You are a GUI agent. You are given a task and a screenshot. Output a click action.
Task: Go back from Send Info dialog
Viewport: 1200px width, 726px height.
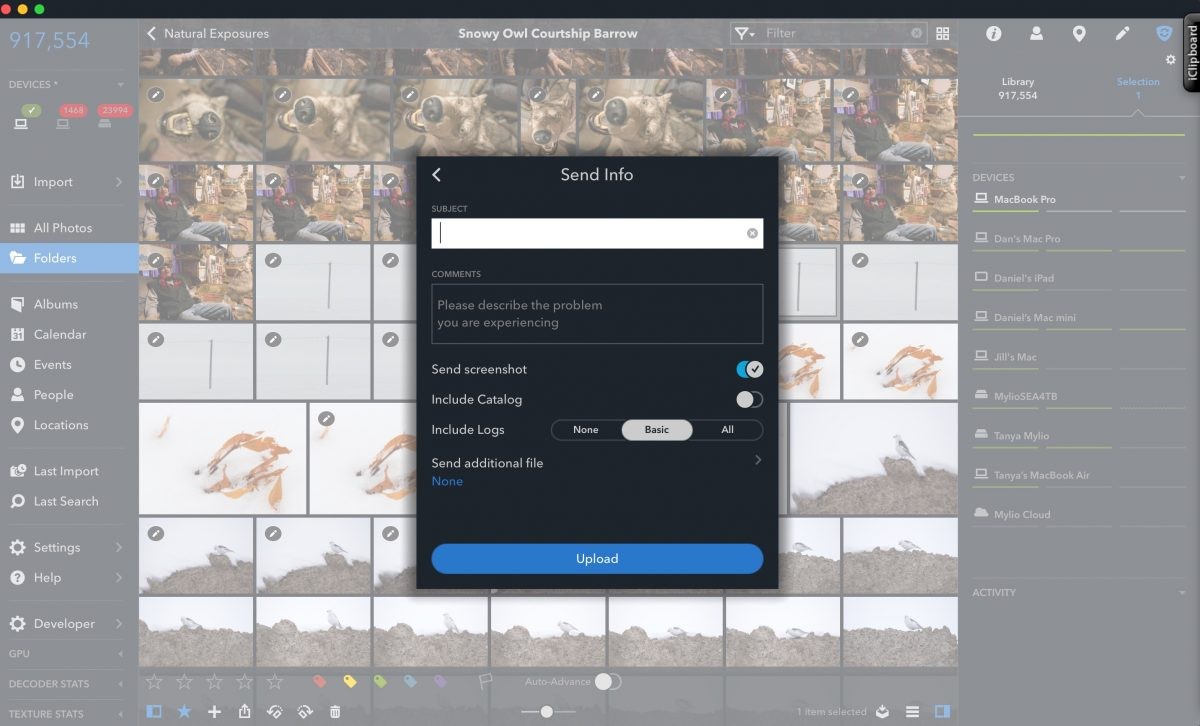coord(436,174)
